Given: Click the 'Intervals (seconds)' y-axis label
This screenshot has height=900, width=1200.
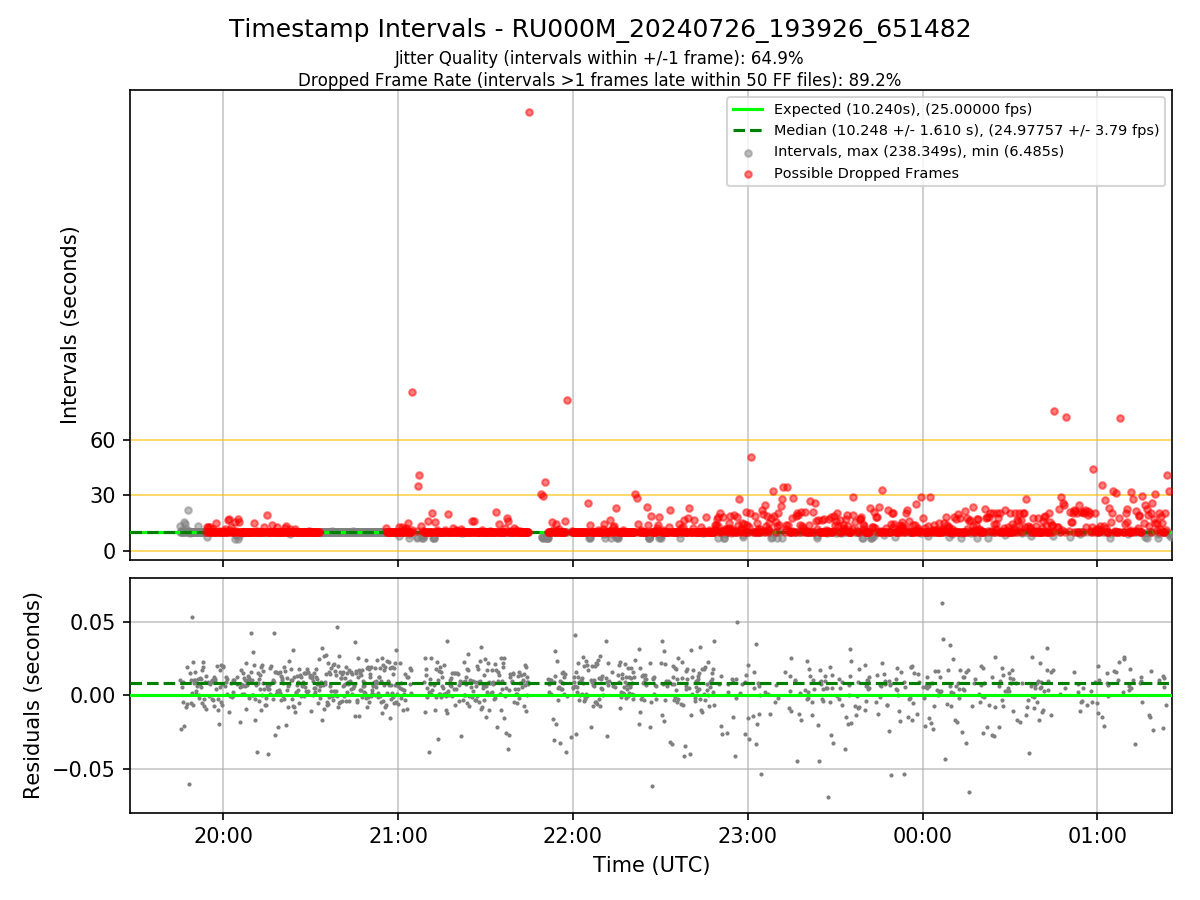Looking at the screenshot, I should [x=70, y=325].
